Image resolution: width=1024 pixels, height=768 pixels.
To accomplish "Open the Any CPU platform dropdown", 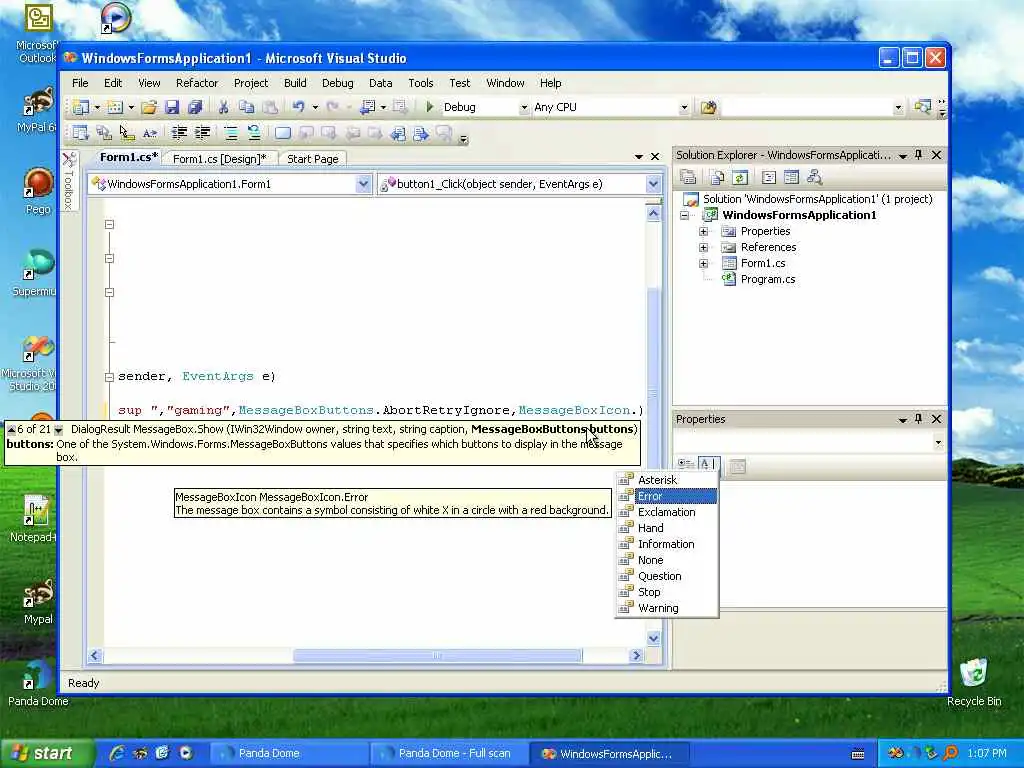I will [684, 107].
